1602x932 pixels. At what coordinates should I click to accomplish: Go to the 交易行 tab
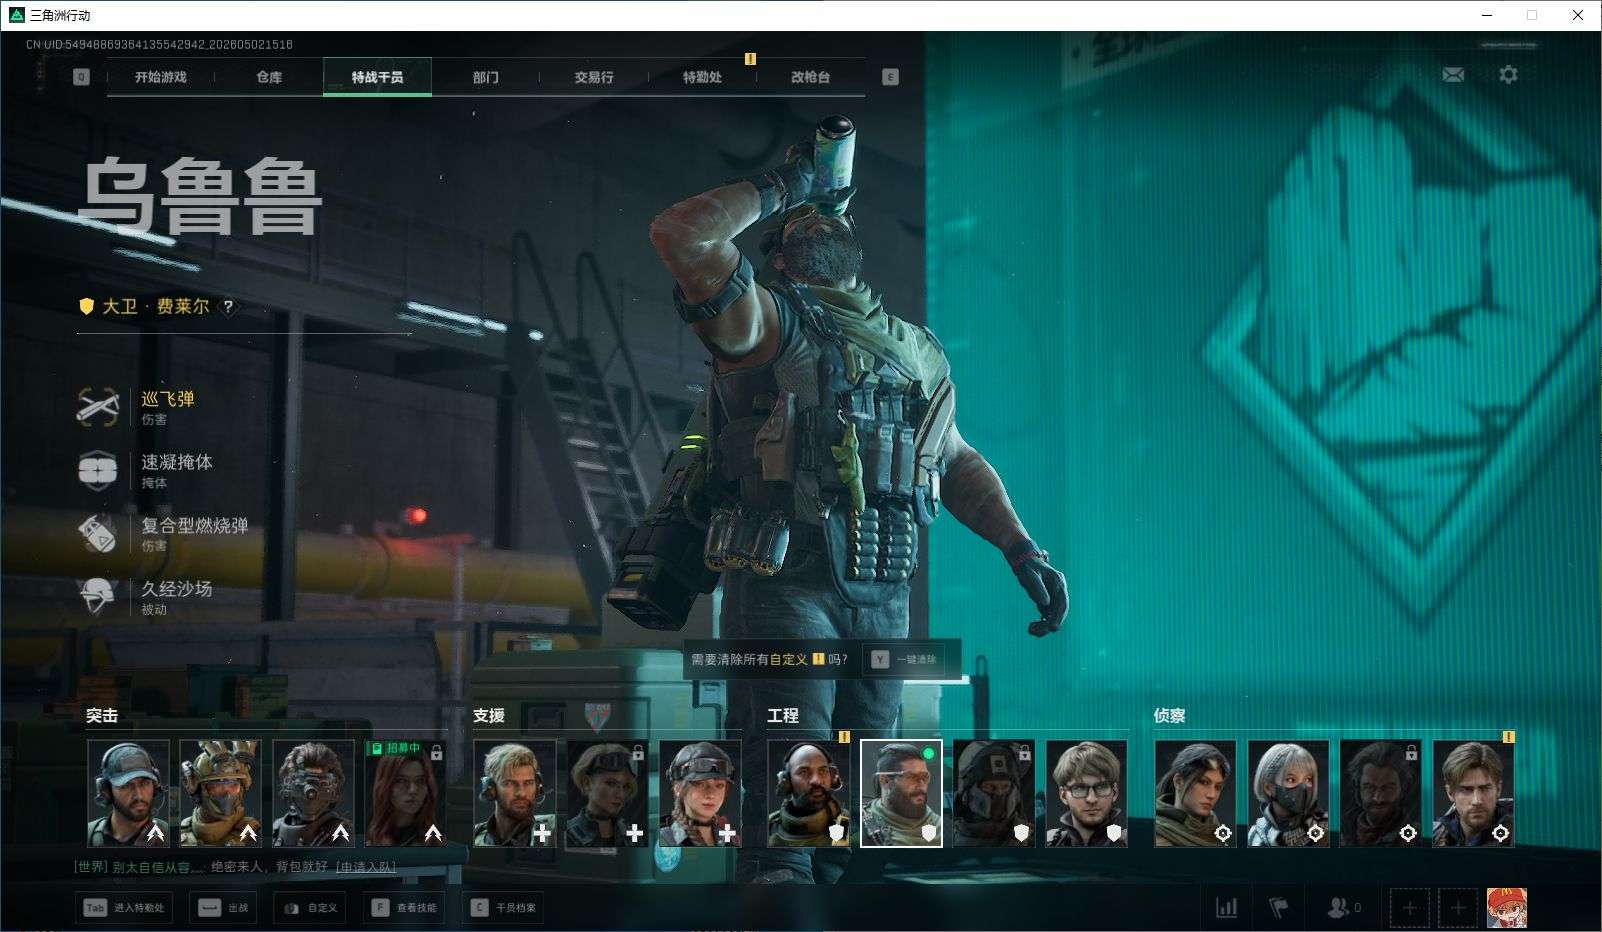point(594,77)
